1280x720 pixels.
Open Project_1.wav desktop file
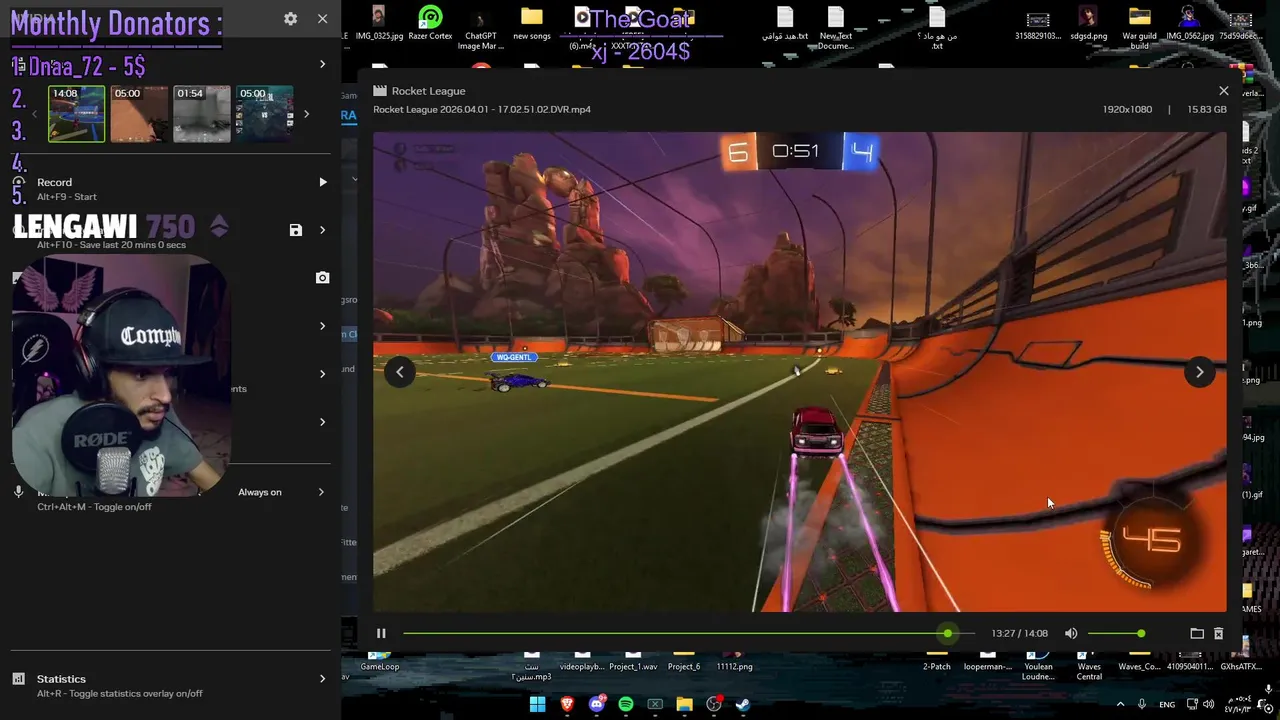point(633,662)
